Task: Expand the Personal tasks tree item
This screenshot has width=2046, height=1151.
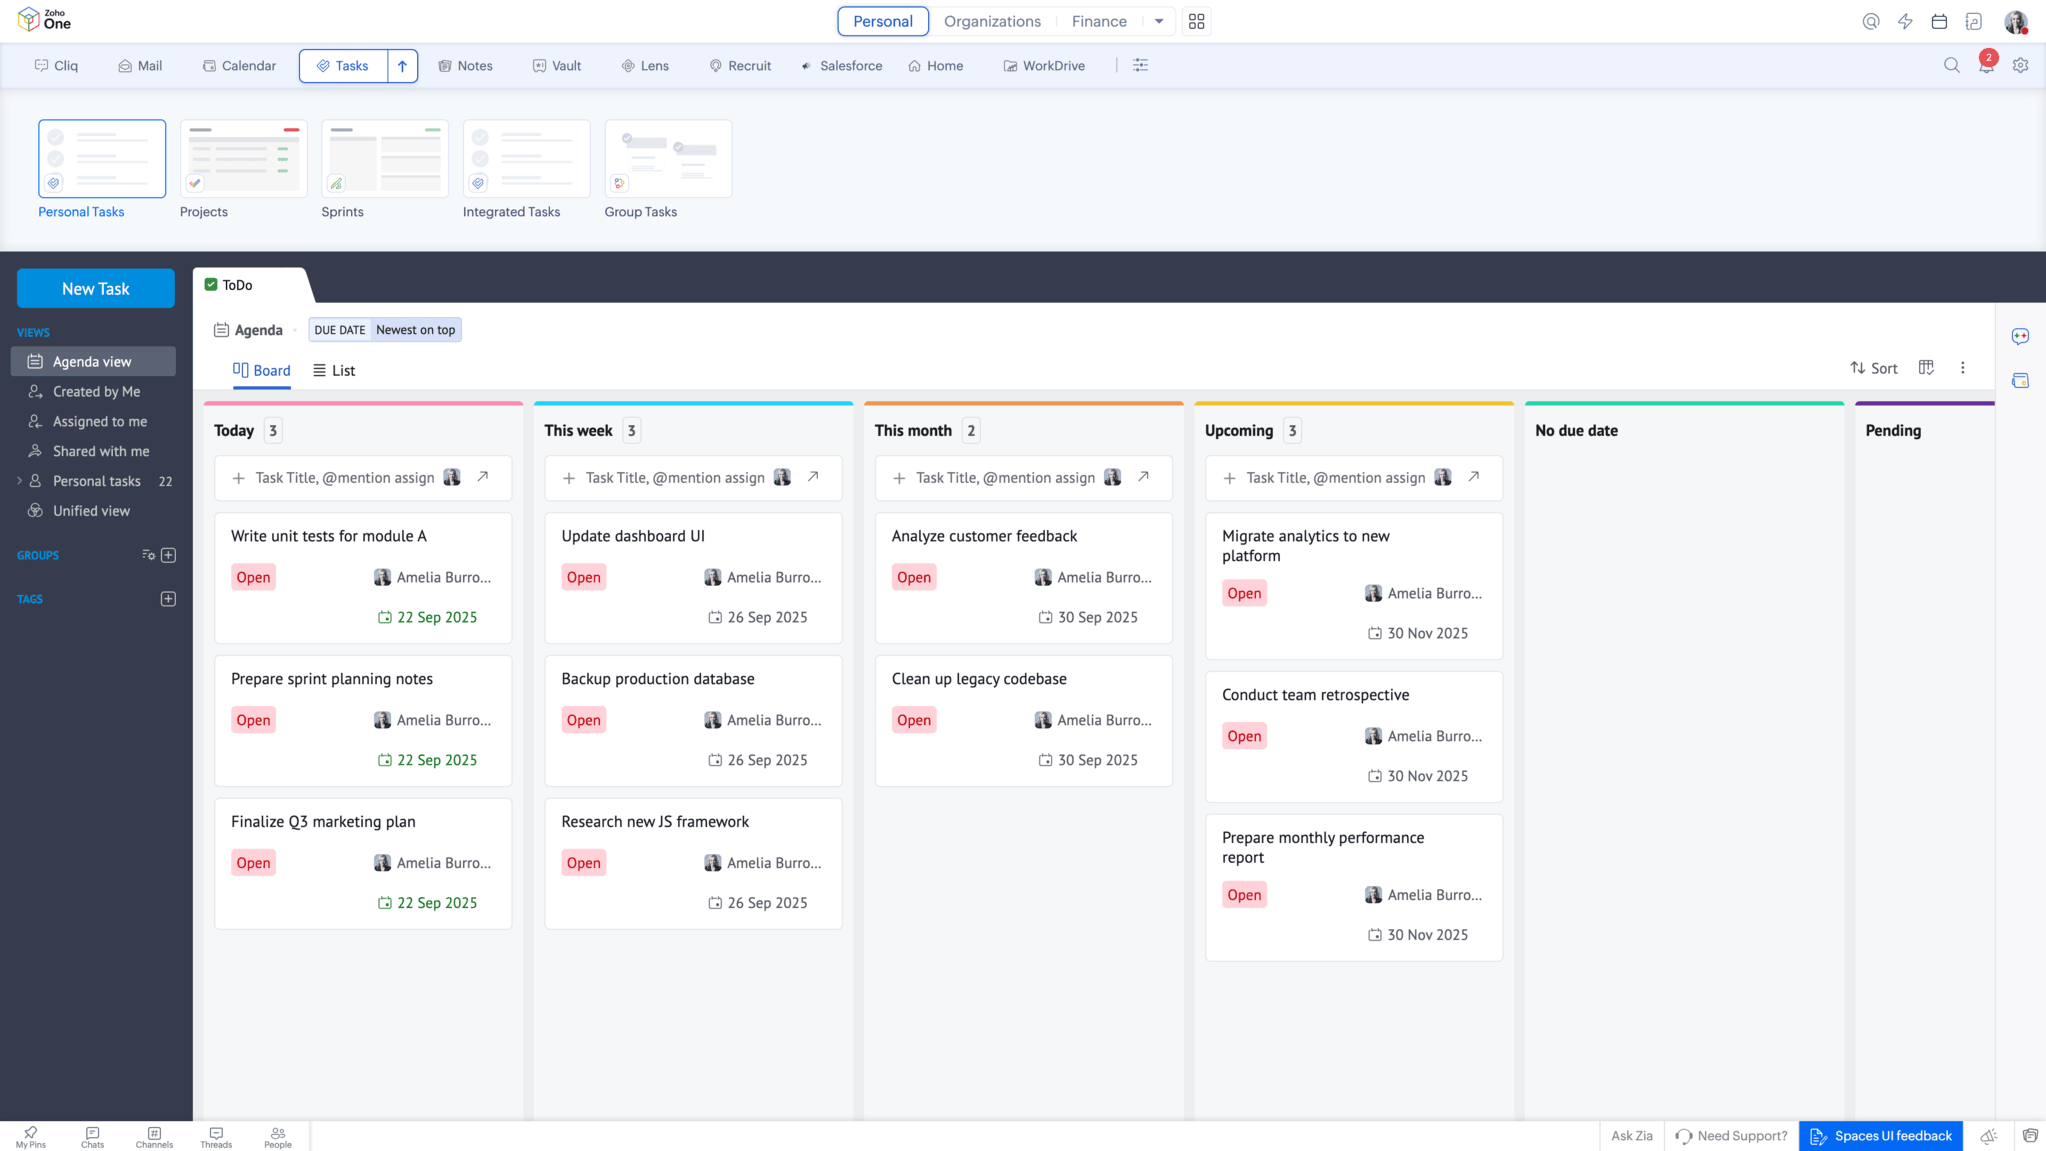Action: [19, 481]
